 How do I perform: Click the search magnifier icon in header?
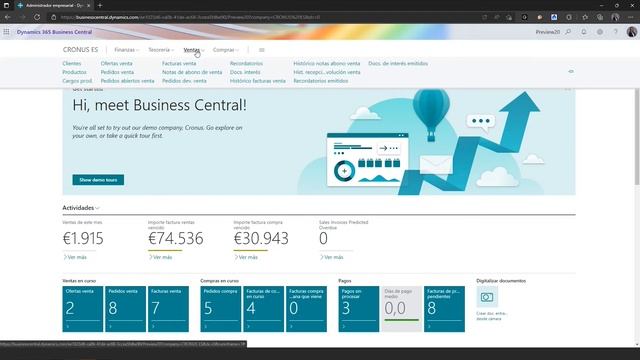(568, 32)
